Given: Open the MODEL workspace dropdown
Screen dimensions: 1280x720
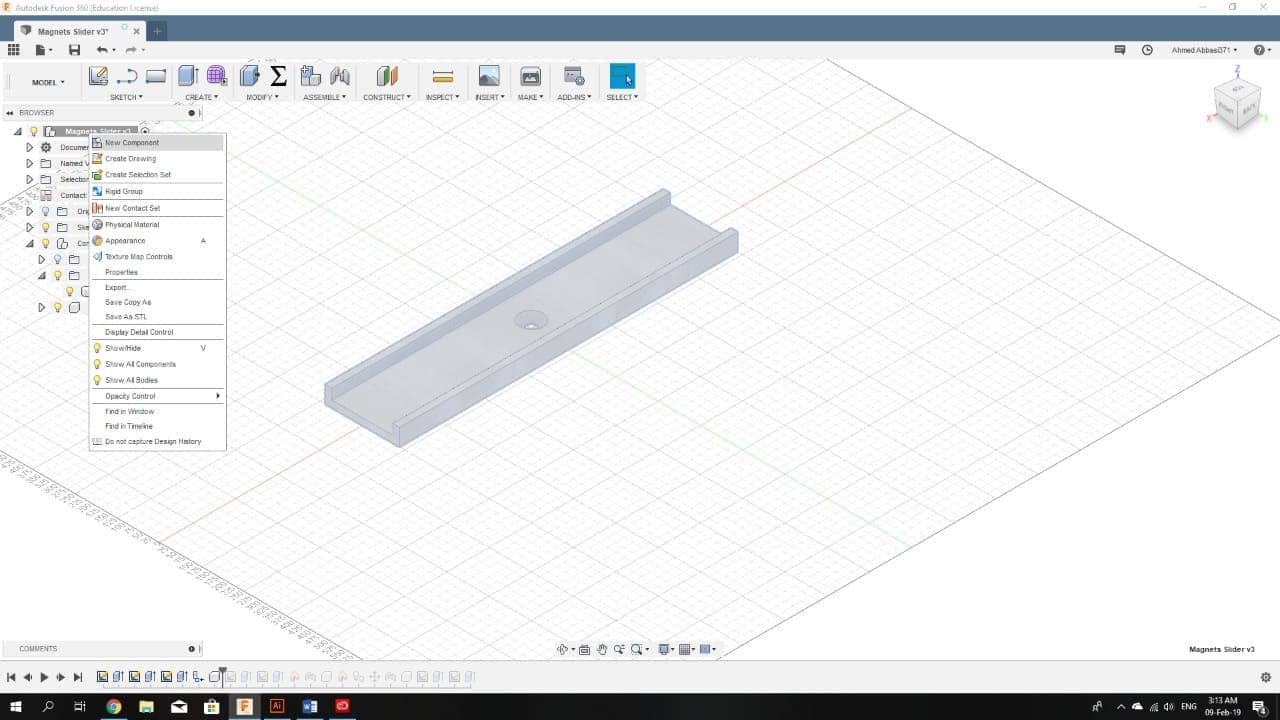Looking at the screenshot, I should [49, 82].
